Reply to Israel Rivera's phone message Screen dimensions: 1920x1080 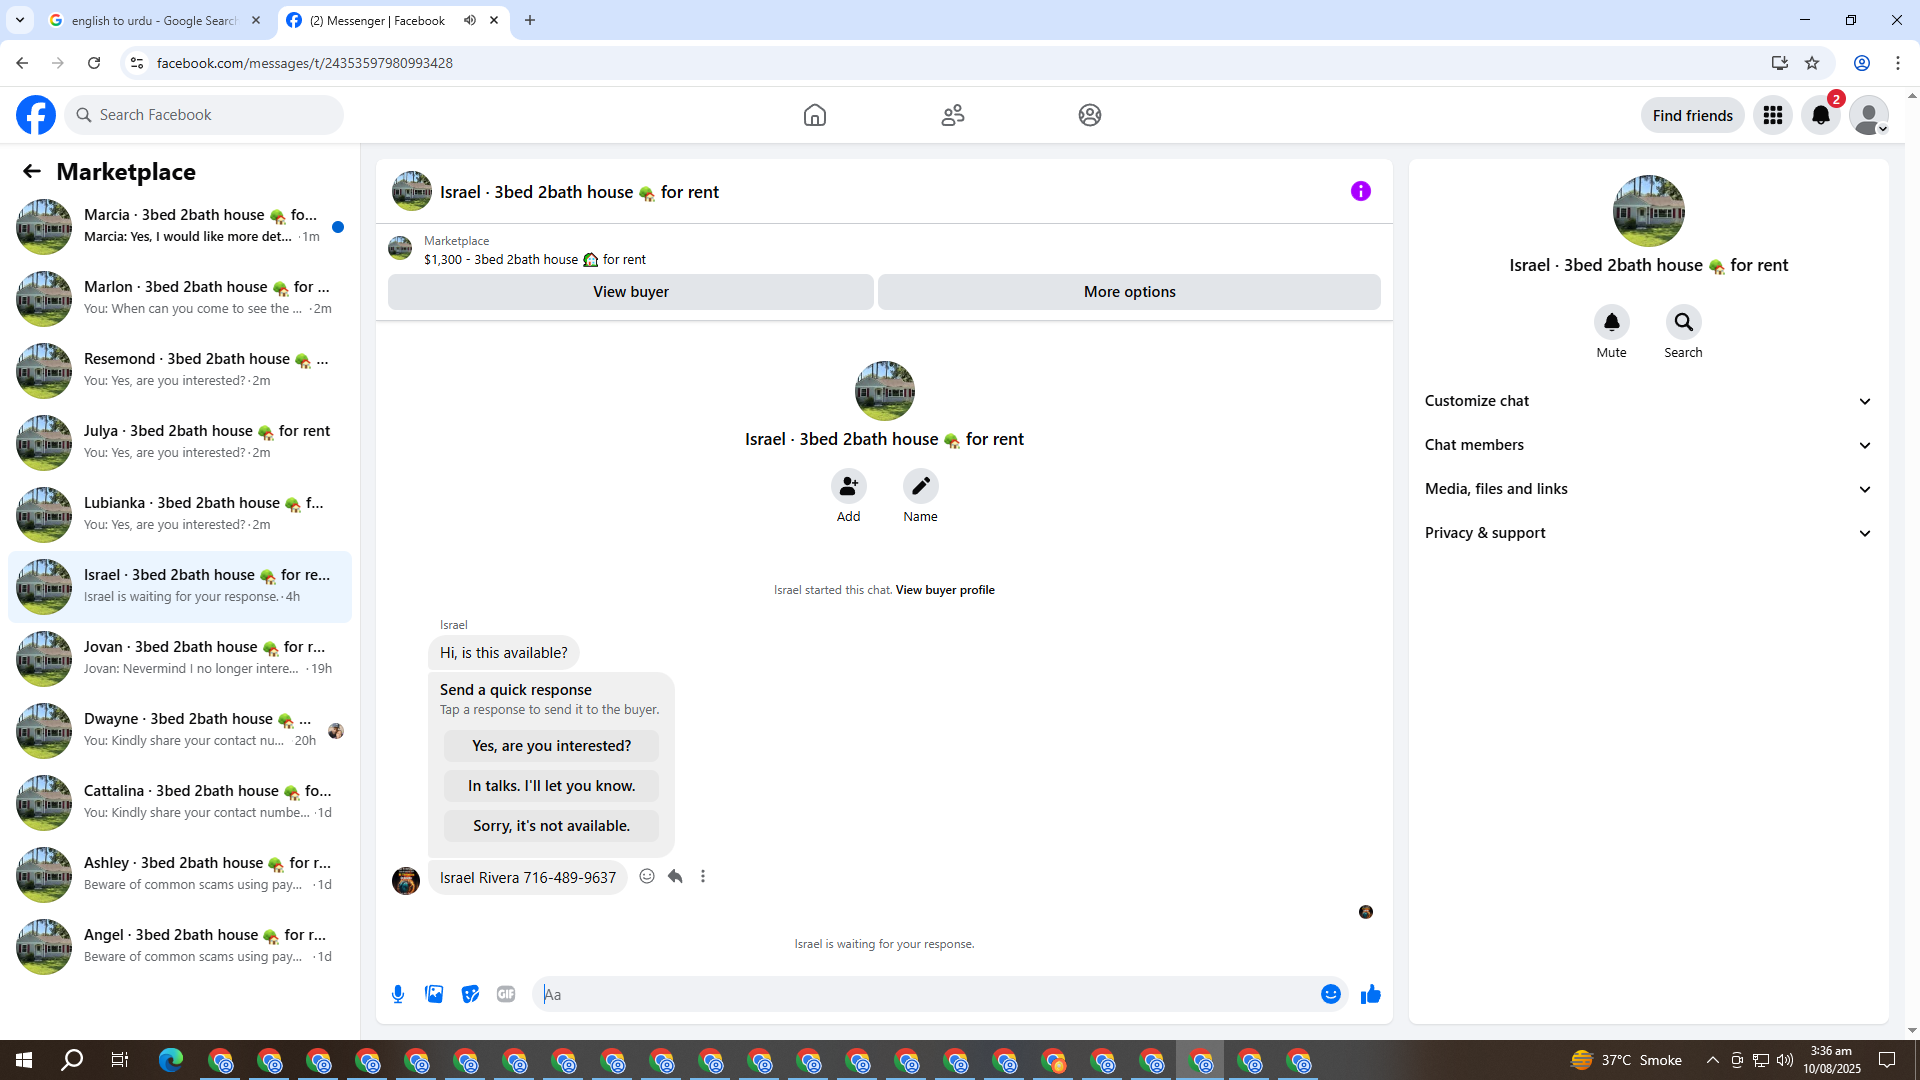675,876
